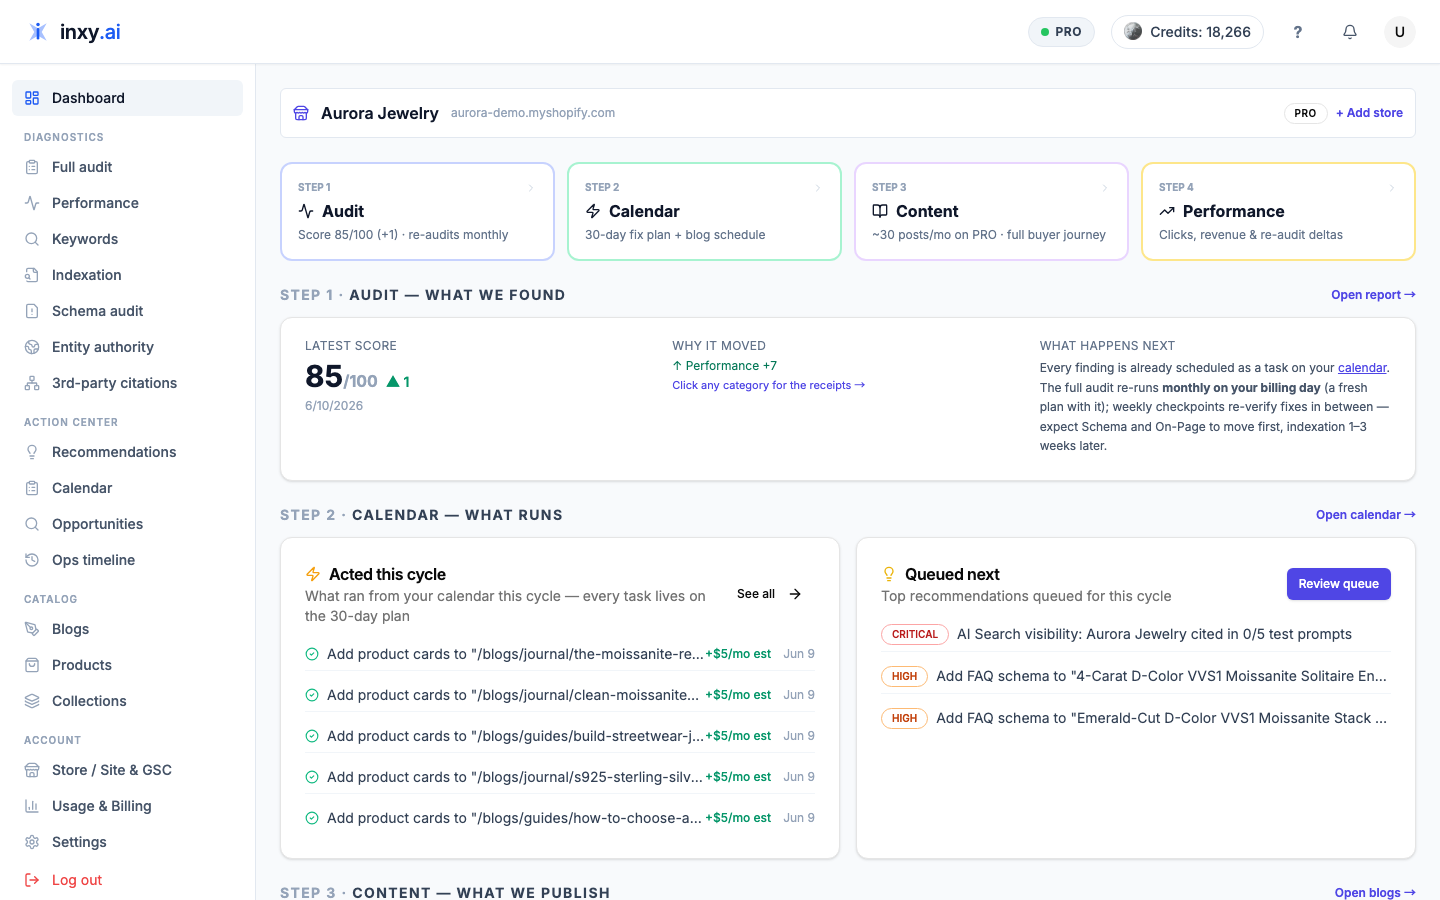Open Dashboard in the sidebar

click(x=127, y=98)
